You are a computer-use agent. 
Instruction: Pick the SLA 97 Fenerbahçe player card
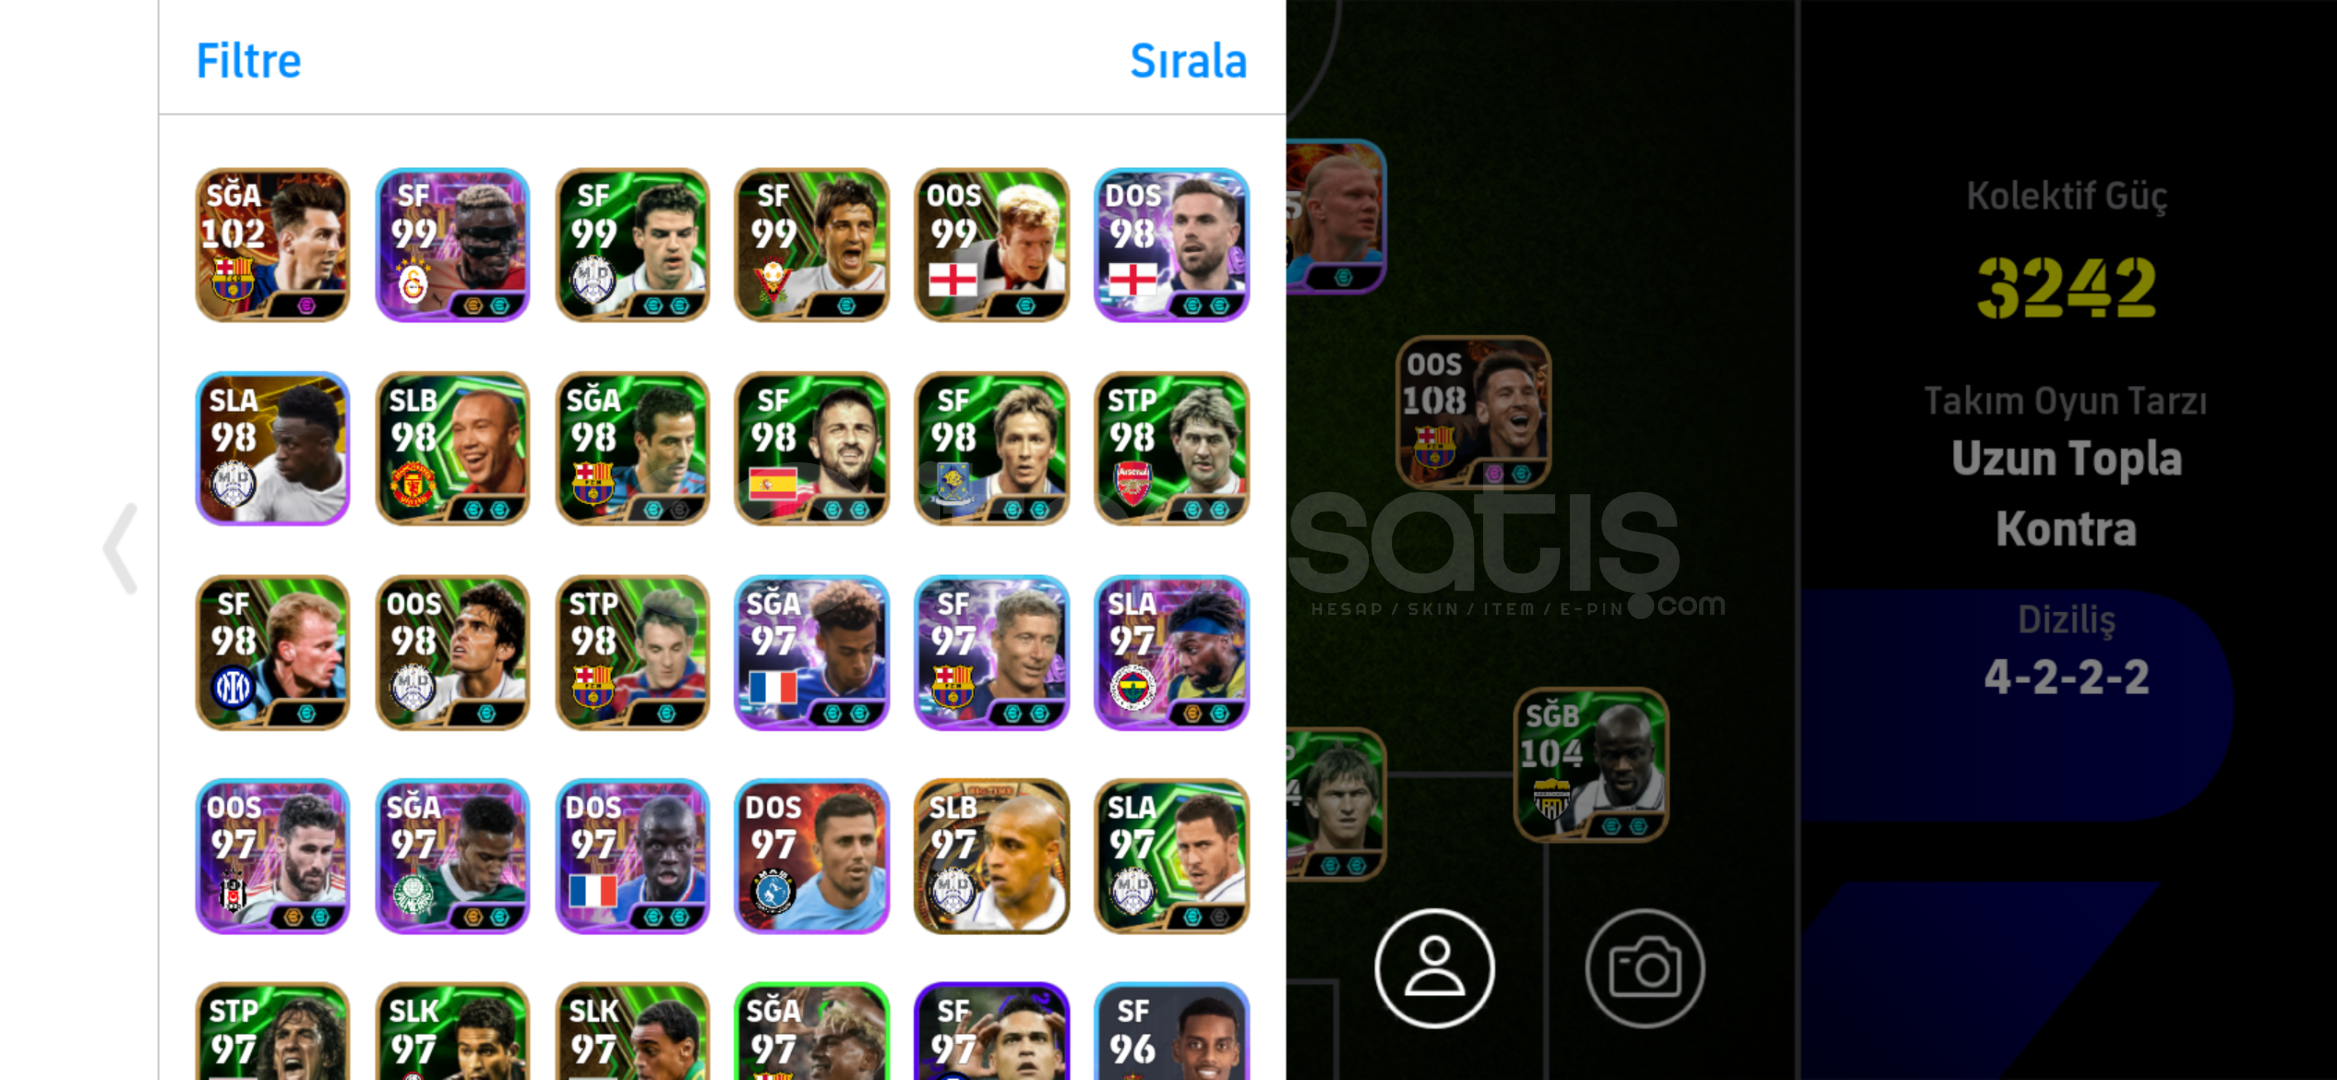coord(1171,652)
